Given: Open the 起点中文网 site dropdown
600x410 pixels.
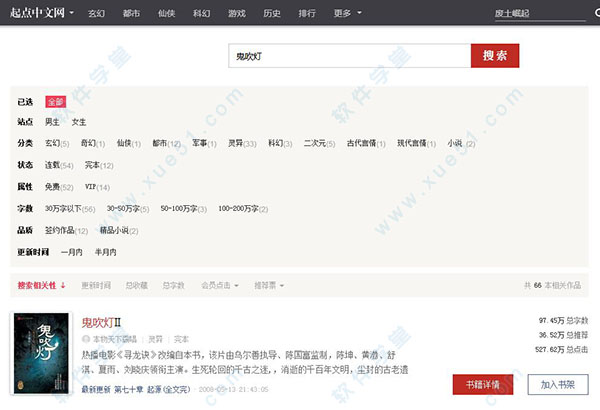Looking at the screenshot, I should click(42, 13).
